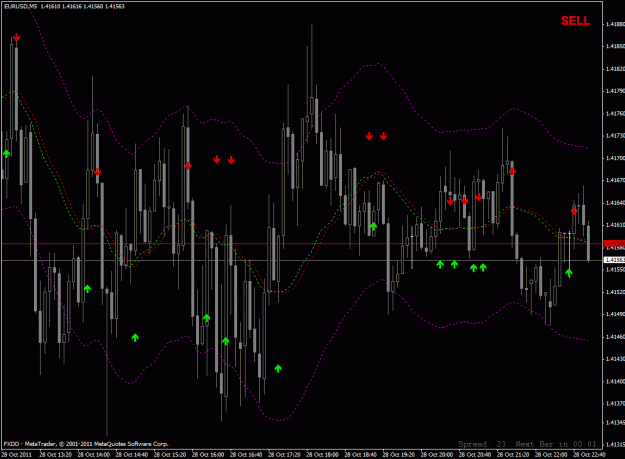Click the red price tag on the price axis
Image resolution: width=625 pixels, height=459 pixels.
pyautogui.click(x=615, y=243)
